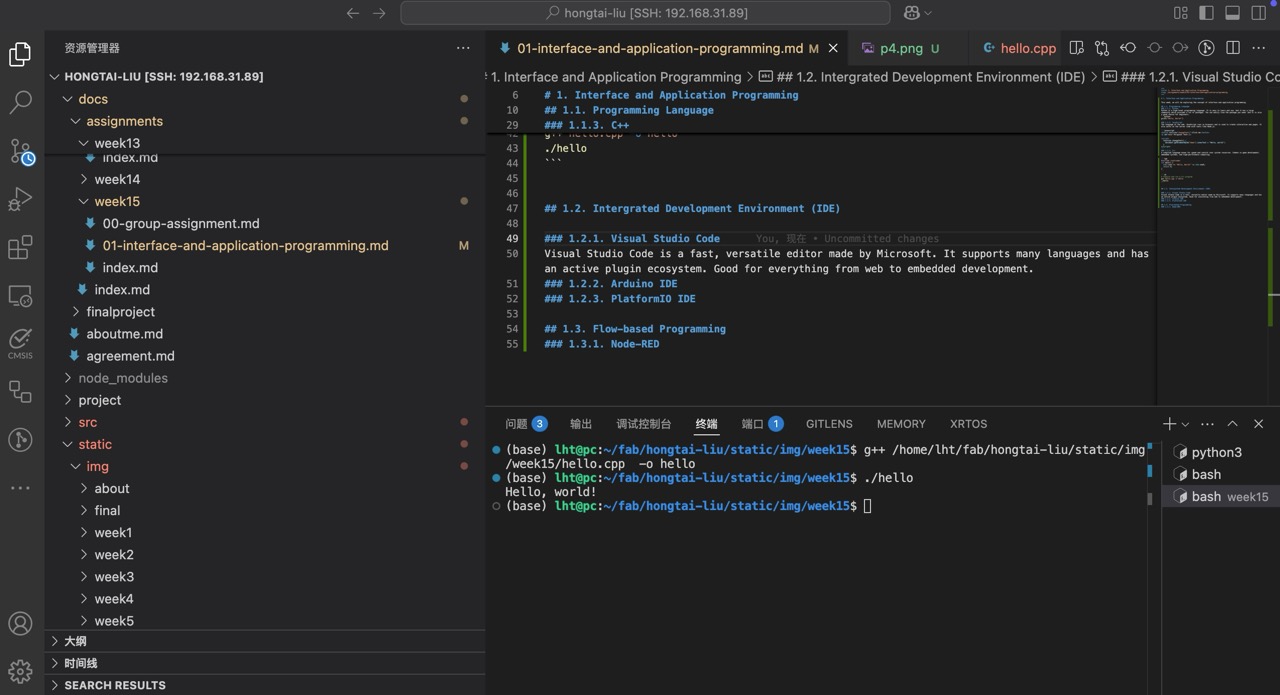
Task: Open the Git Graph icon in activity bar
Action: coord(20,440)
